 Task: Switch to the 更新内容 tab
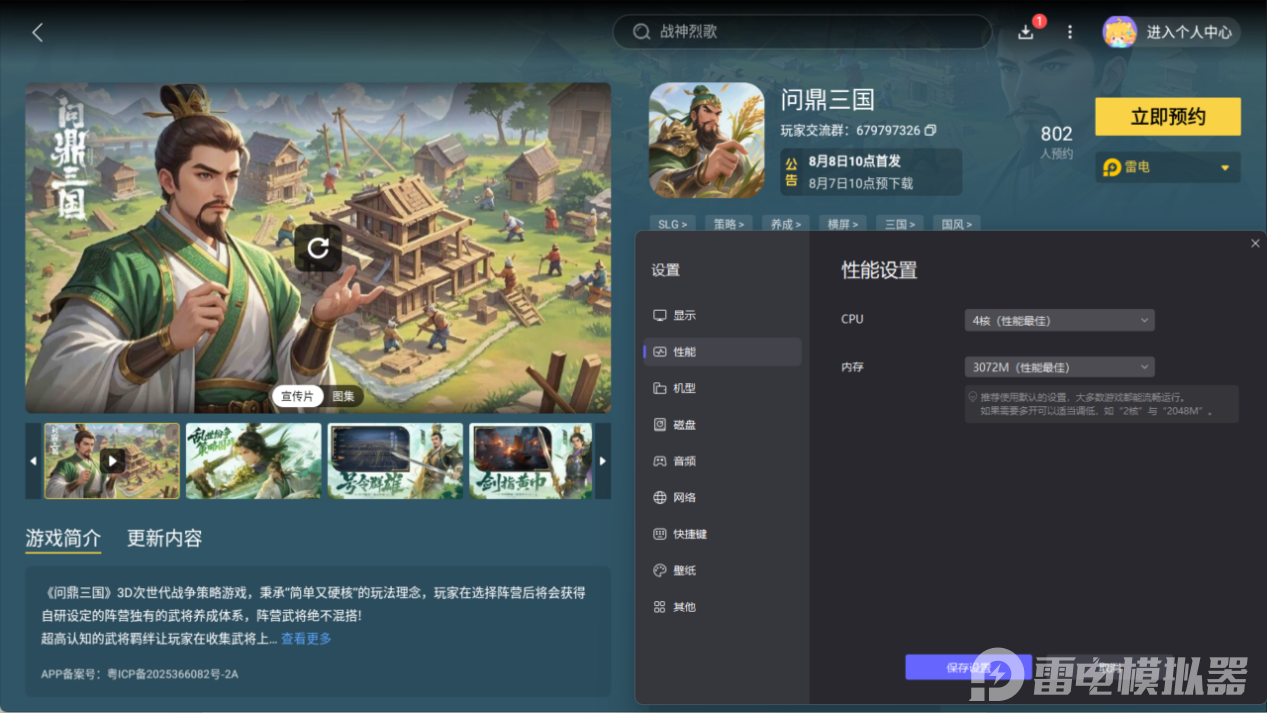164,537
